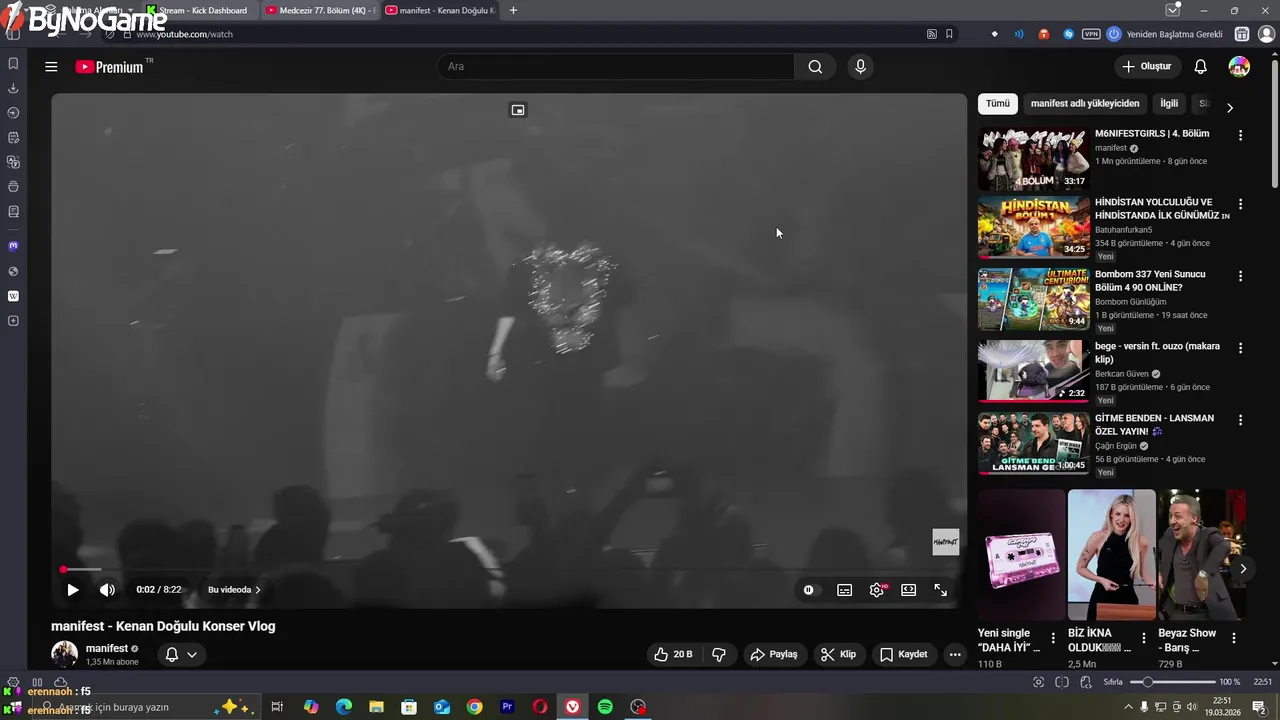This screenshot has height=720, width=1280.
Task: Open player settings gear
Action: [x=877, y=590]
